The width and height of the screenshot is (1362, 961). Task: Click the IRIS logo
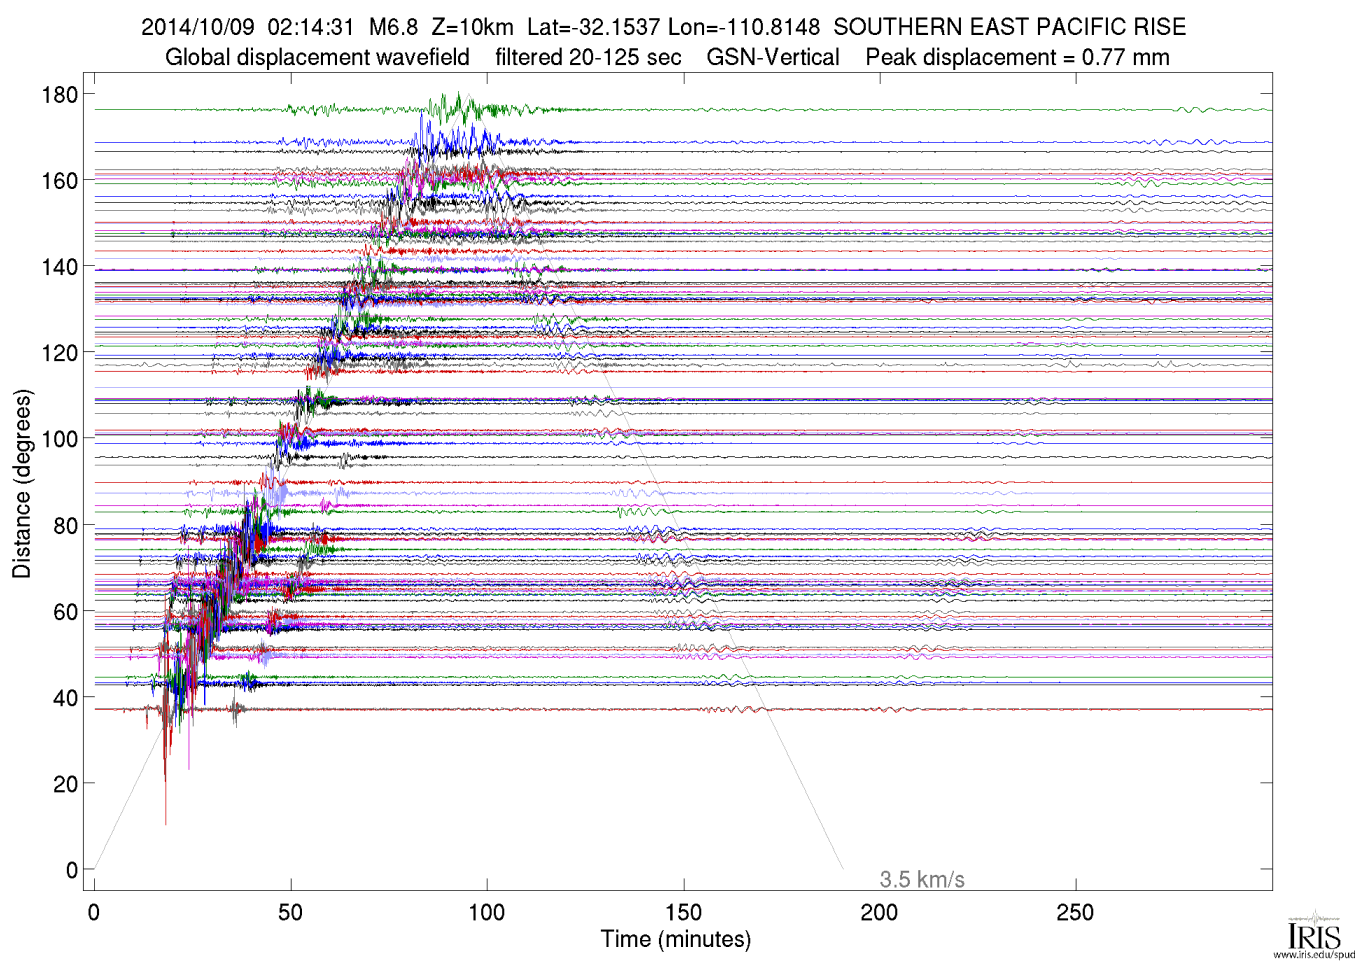1314,930
